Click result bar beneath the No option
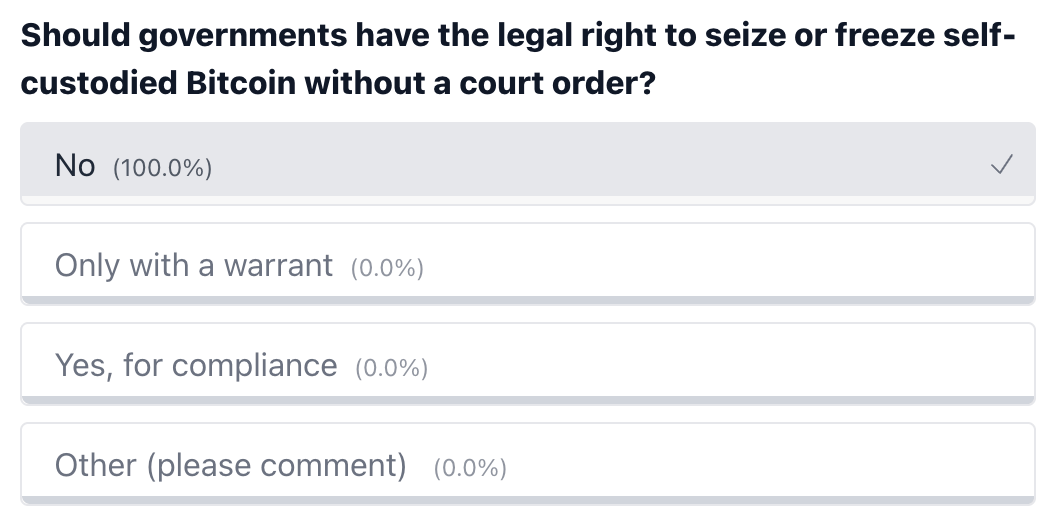1056x530 pixels. [528, 200]
